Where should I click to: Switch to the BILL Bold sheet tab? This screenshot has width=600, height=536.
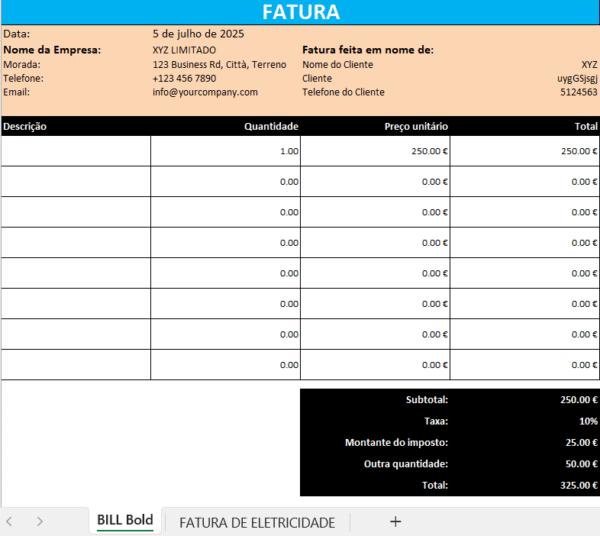point(125,520)
